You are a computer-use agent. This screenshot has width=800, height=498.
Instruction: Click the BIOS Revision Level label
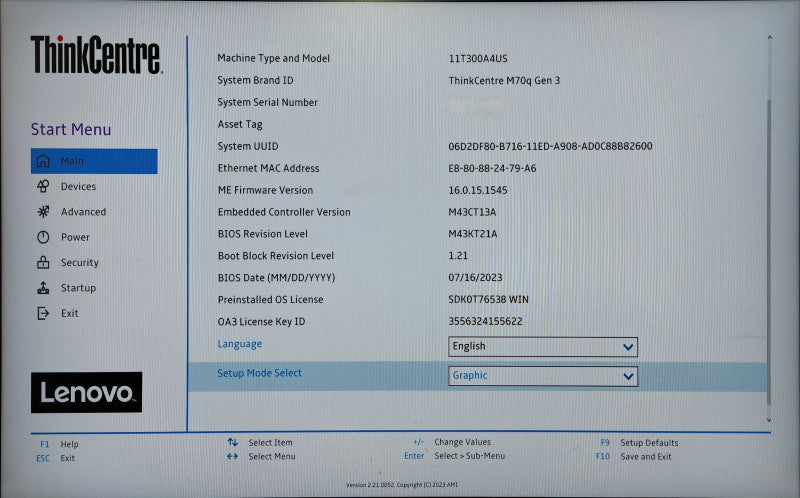point(263,234)
